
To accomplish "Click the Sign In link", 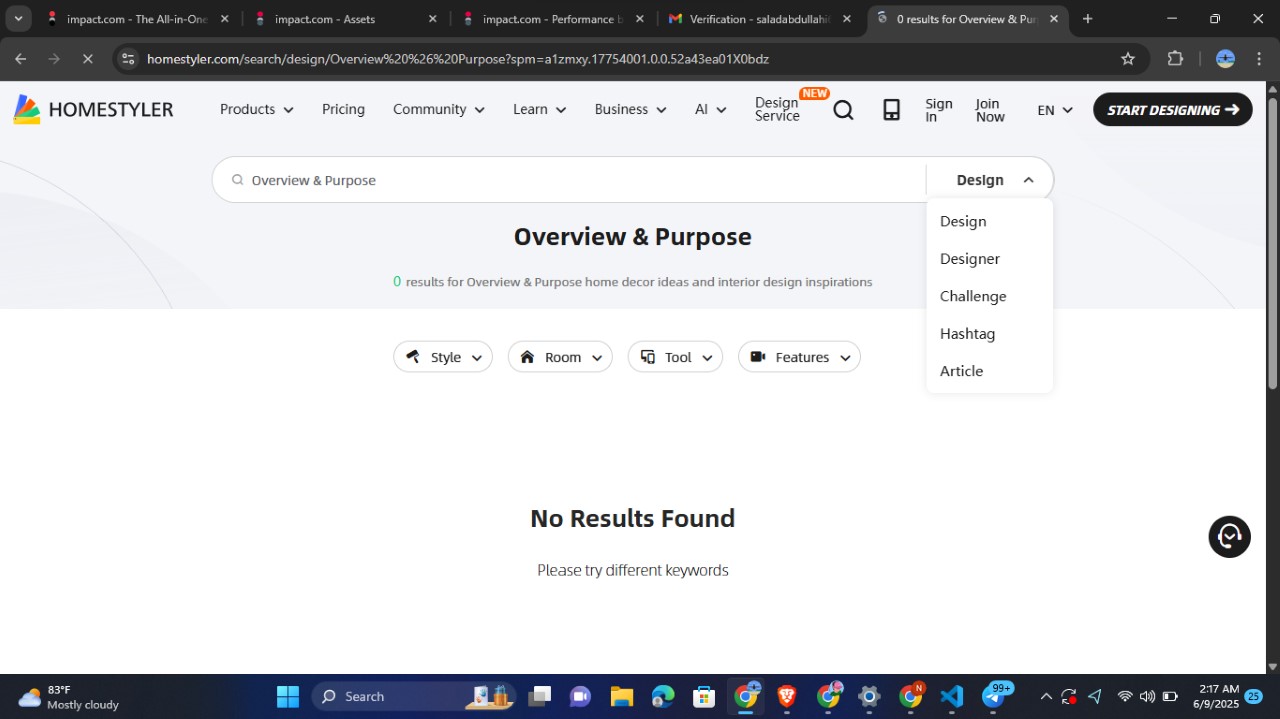I will 939,110.
